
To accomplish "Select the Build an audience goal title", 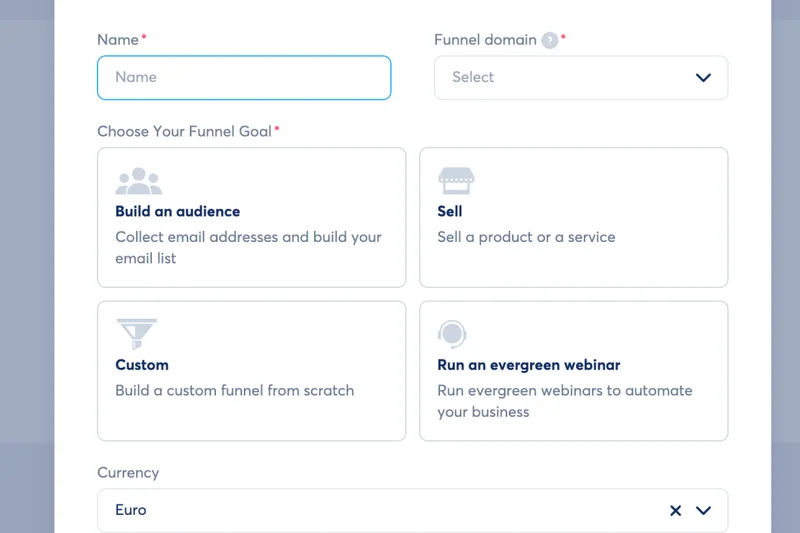I will point(177,211).
